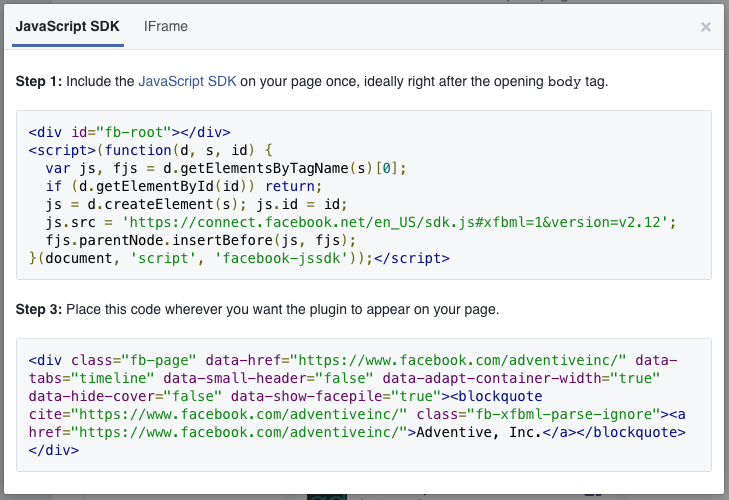The width and height of the screenshot is (729, 500).
Task: Click the 'return;' keyword in the script
Action: click(x=293, y=187)
